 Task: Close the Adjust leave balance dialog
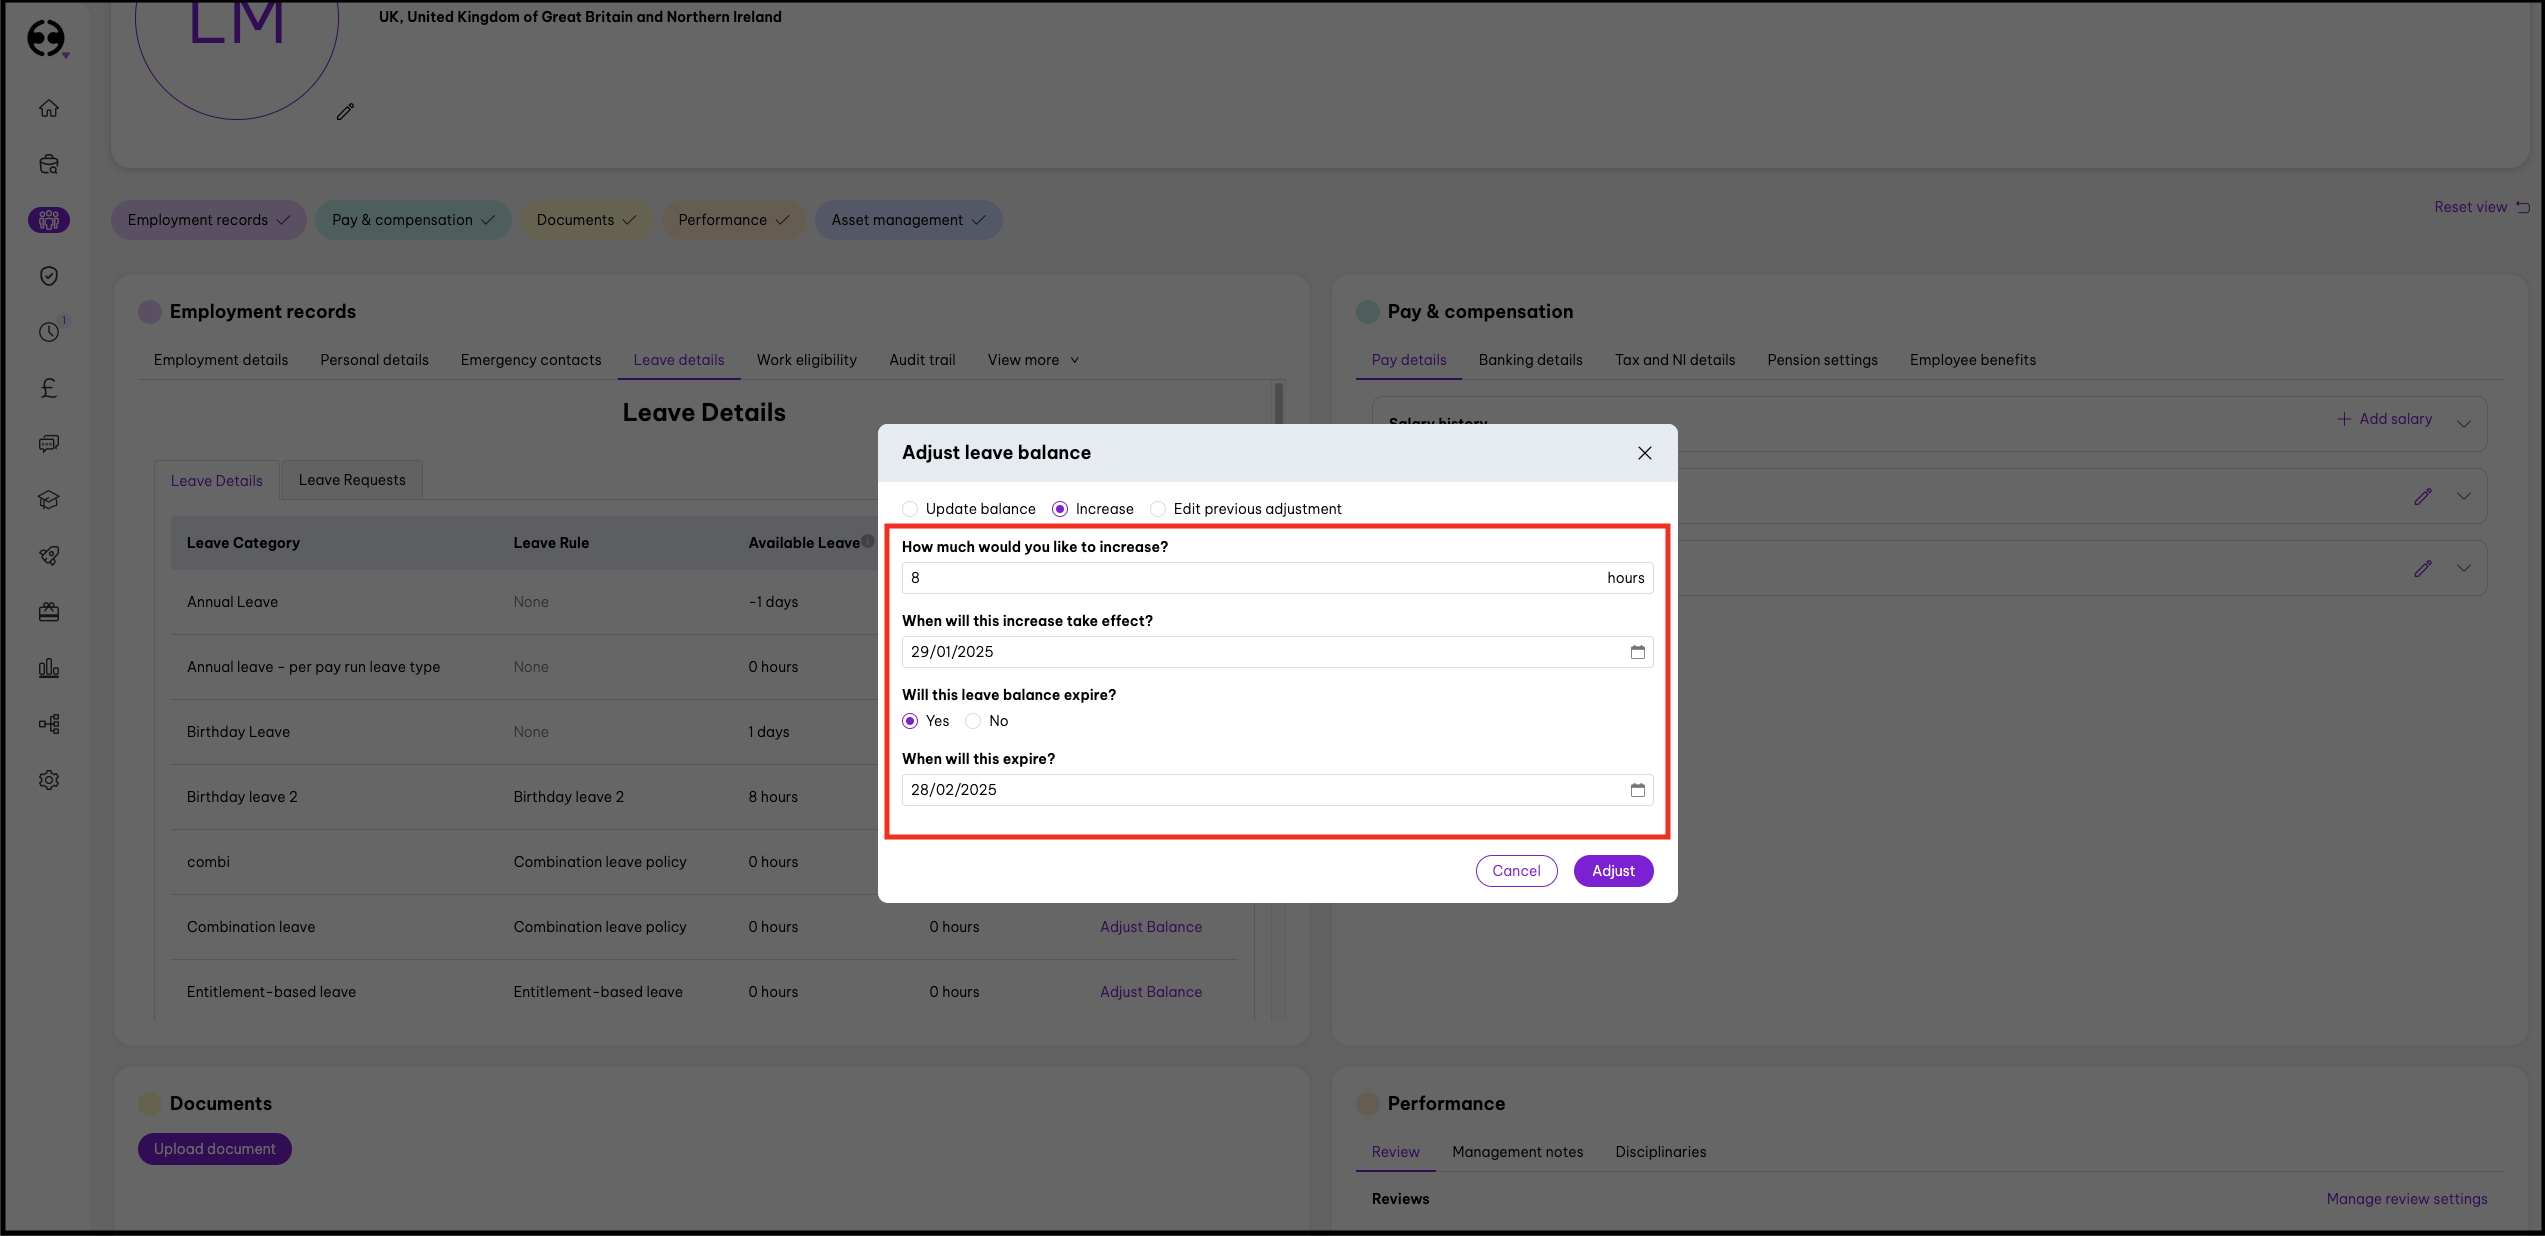click(1644, 453)
